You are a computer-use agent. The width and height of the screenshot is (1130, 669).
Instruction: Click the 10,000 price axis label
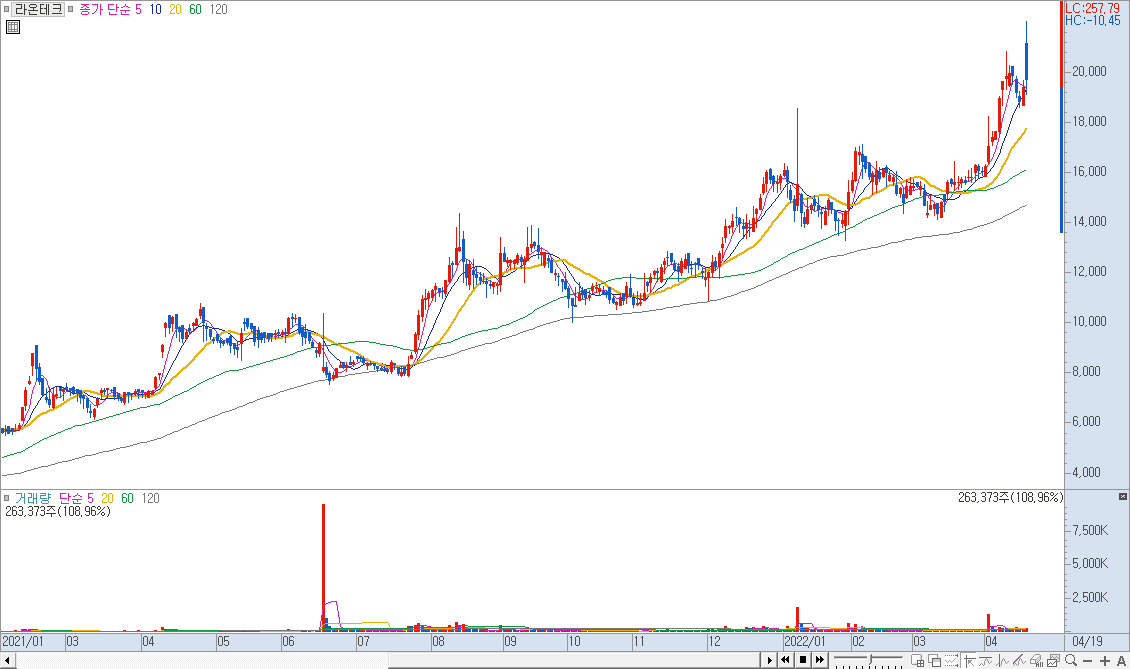tap(1089, 322)
